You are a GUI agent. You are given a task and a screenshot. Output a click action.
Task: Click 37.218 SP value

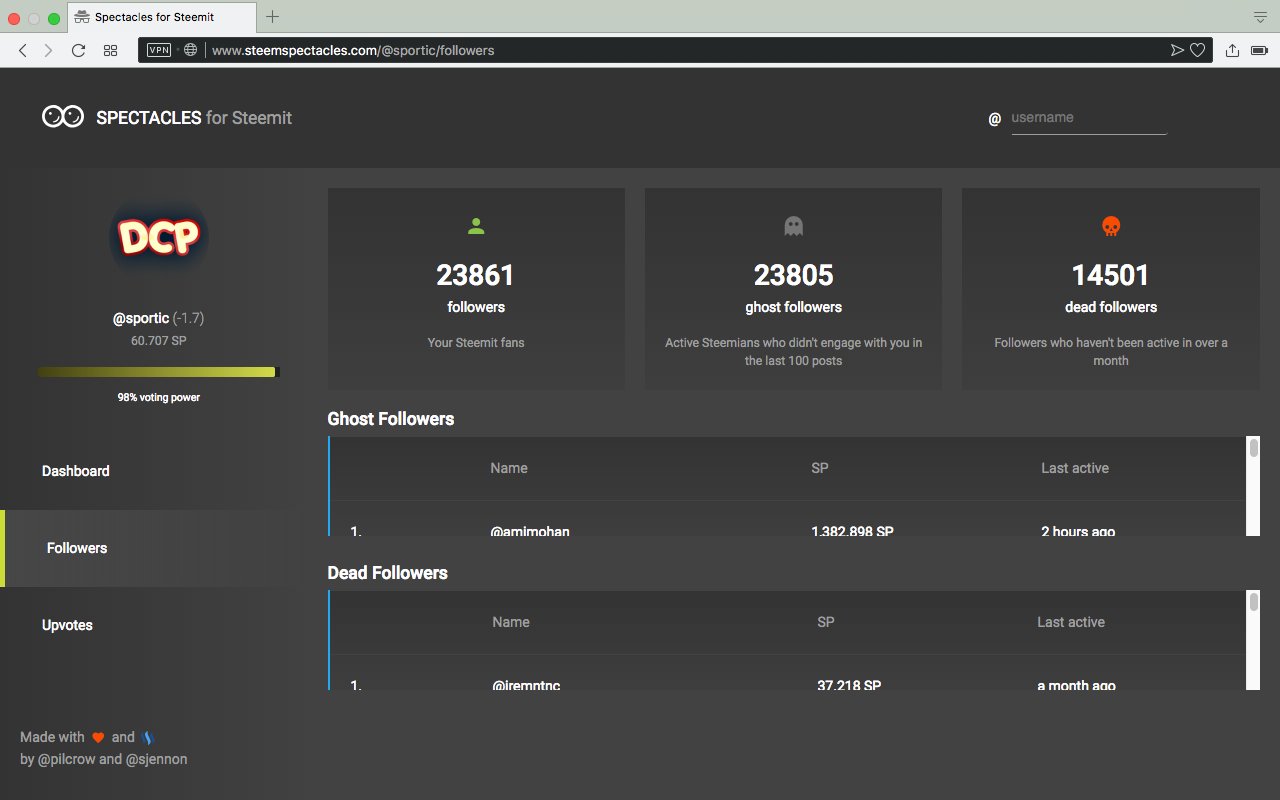pyautogui.click(x=849, y=685)
